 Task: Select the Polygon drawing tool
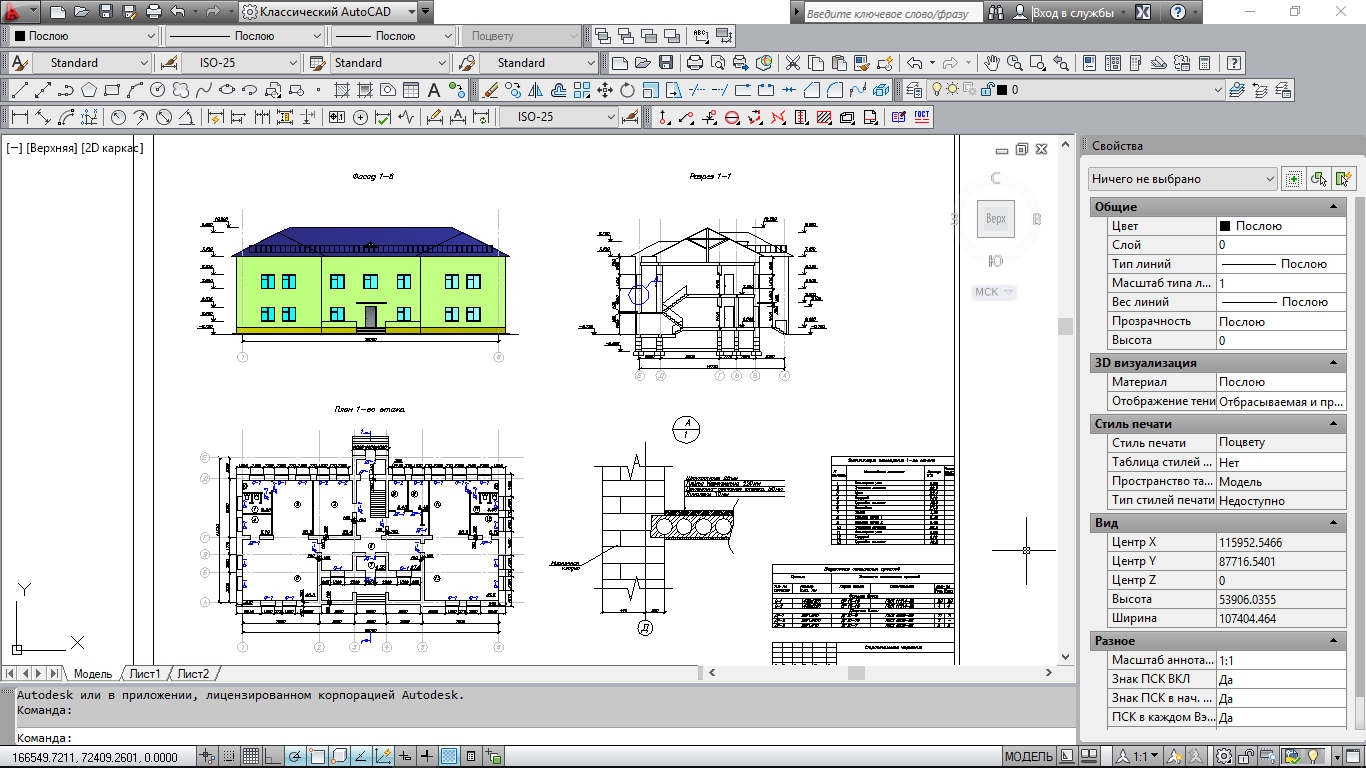coord(89,90)
